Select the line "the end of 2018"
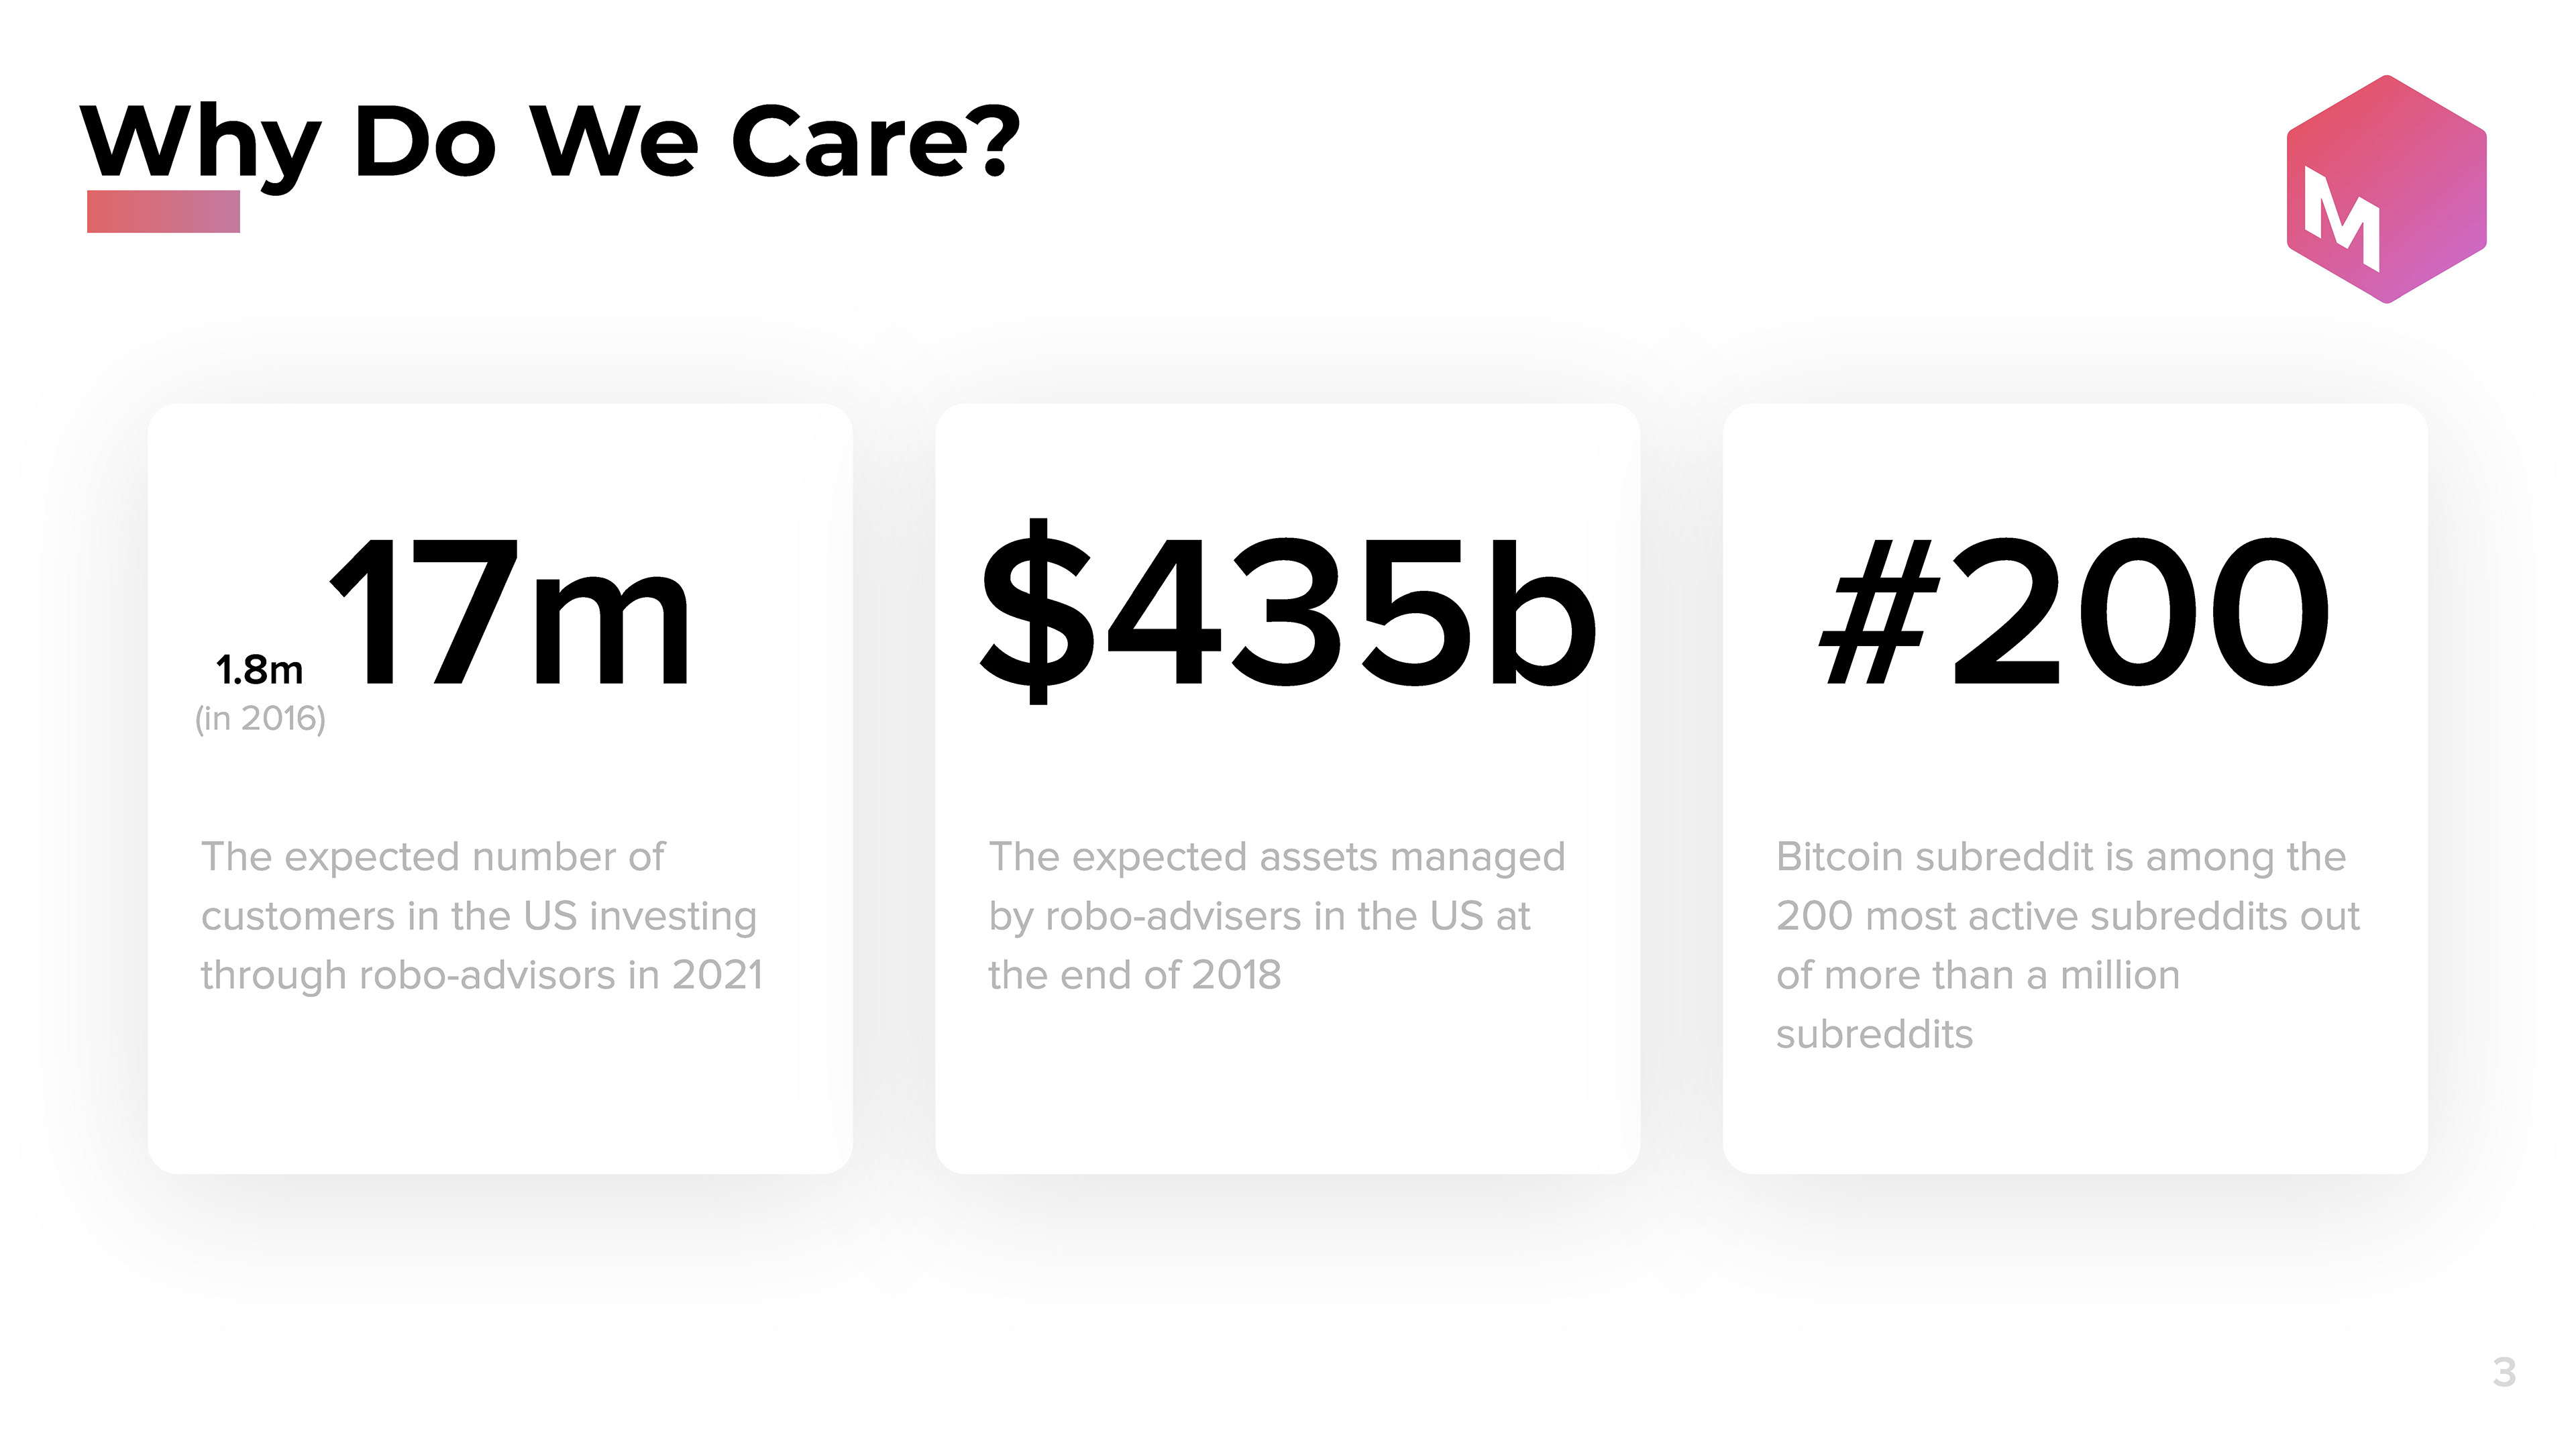The height and width of the screenshot is (1449, 2576). [1134, 975]
